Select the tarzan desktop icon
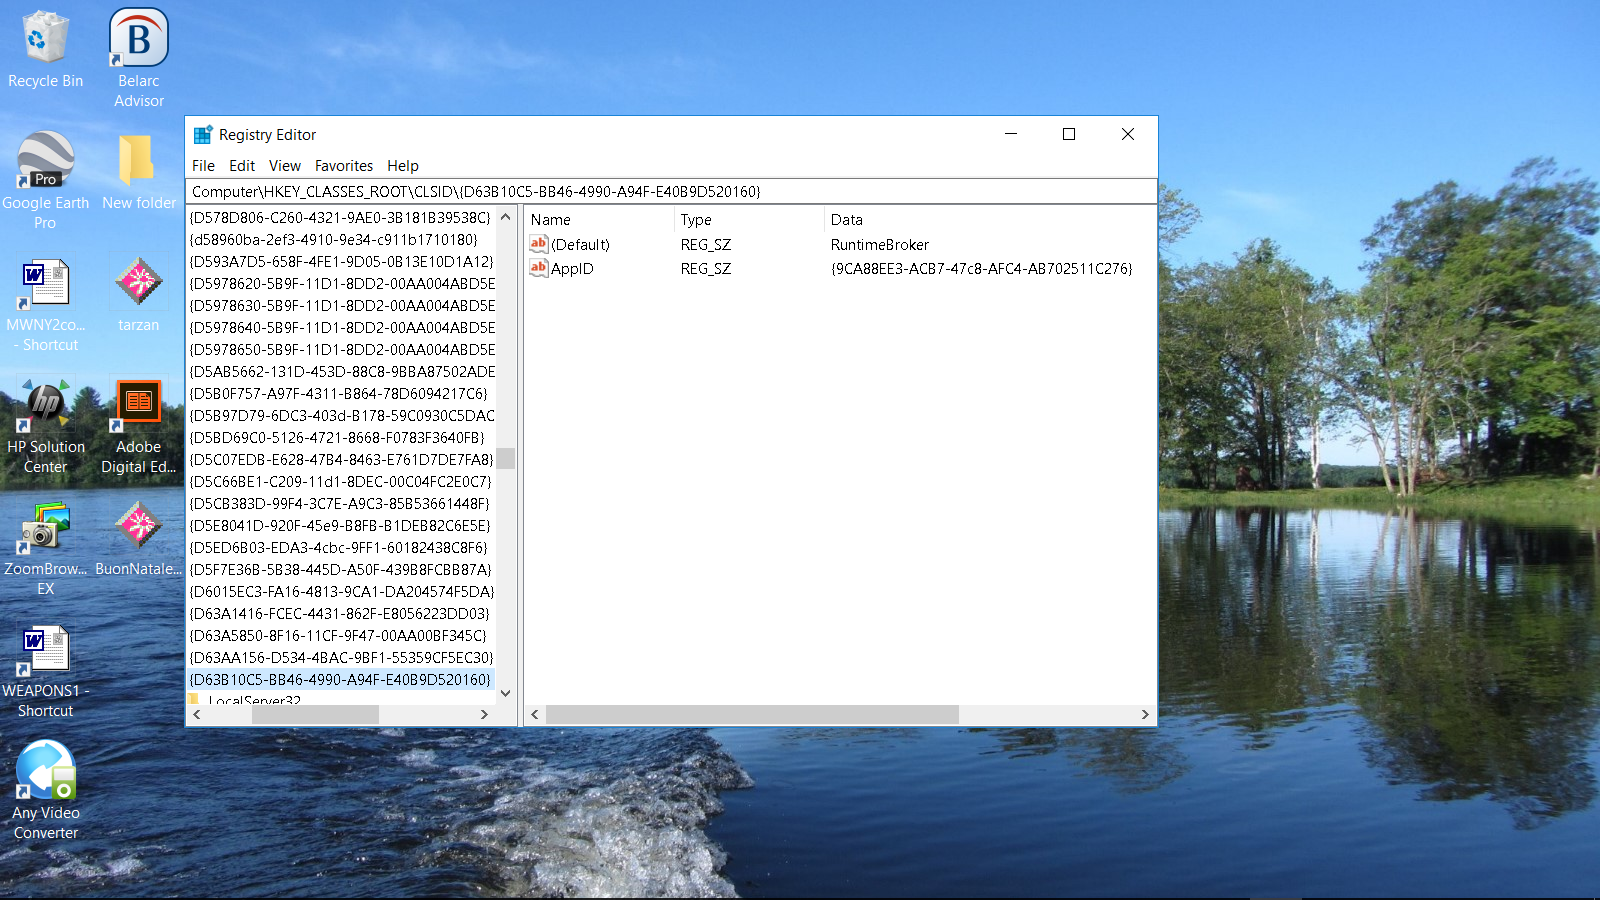The image size is (1600, 900). pyautogui.click(x=139, y=294)
